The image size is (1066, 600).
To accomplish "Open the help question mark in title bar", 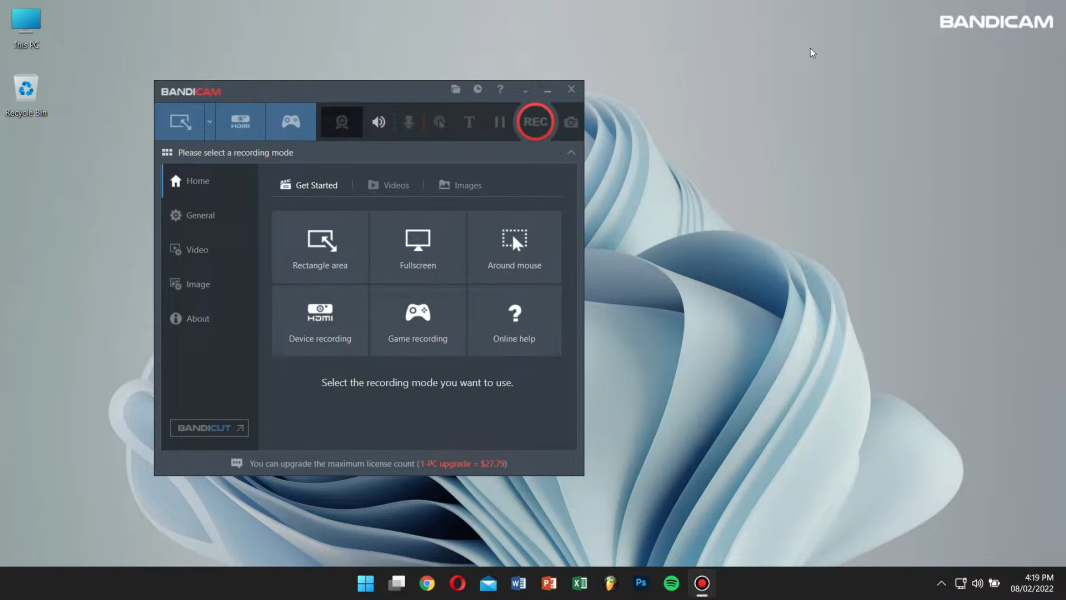I will (x=500, y=89).
